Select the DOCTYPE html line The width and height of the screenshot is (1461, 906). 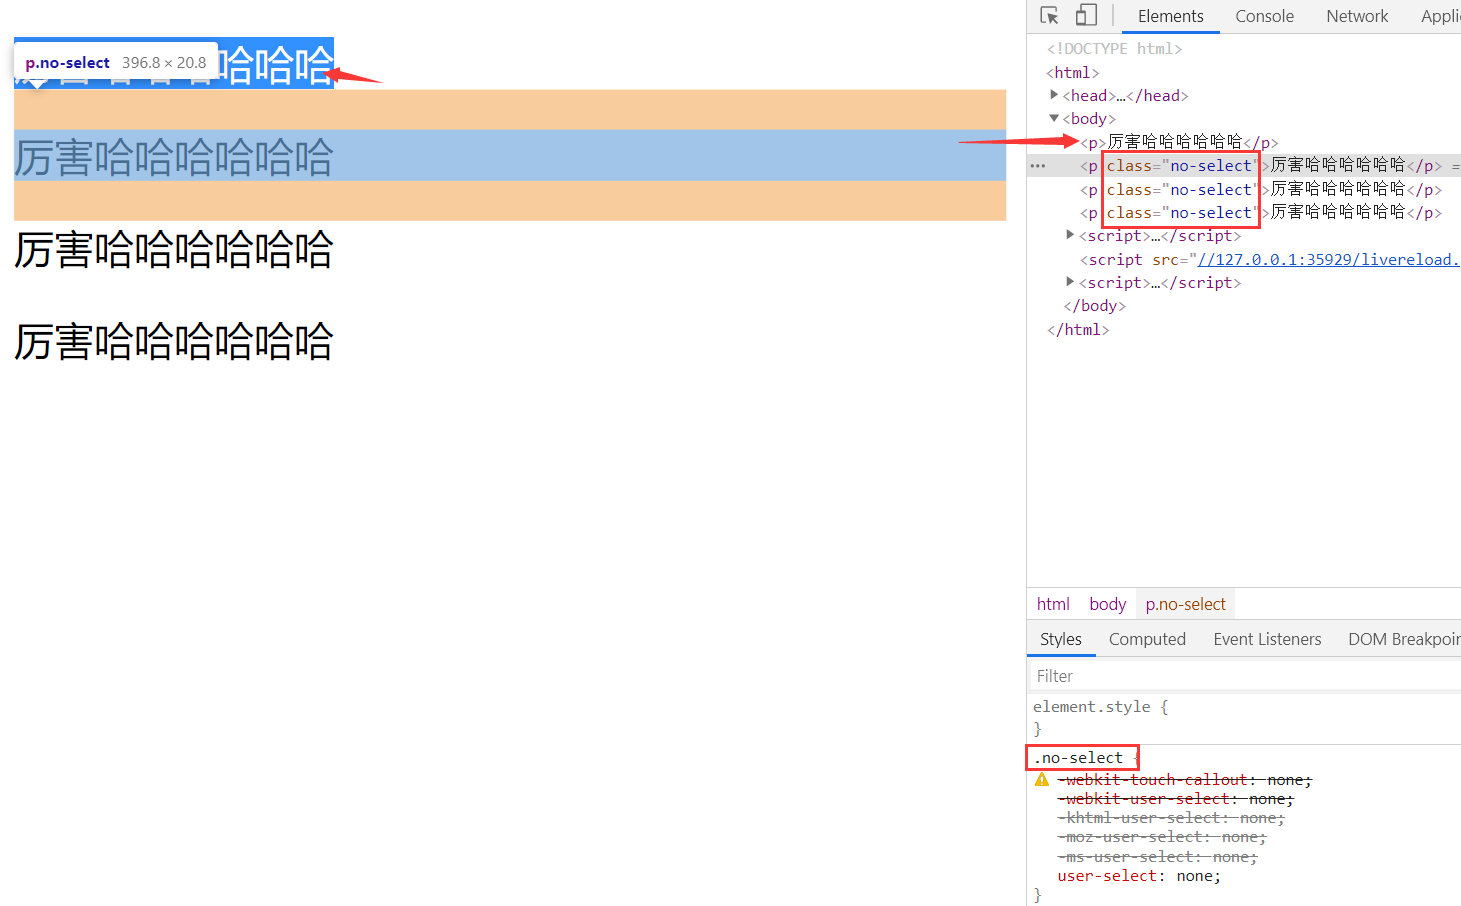(1114, 48)
